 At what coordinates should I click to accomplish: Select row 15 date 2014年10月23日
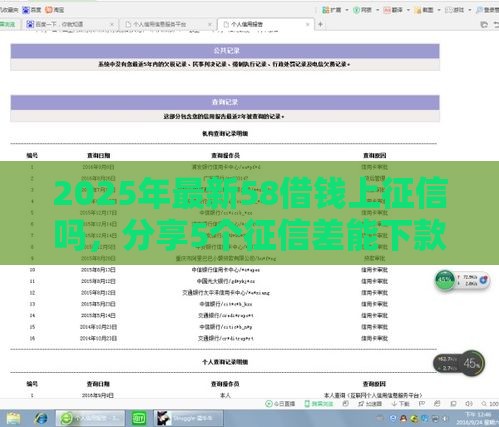(98, 327)
